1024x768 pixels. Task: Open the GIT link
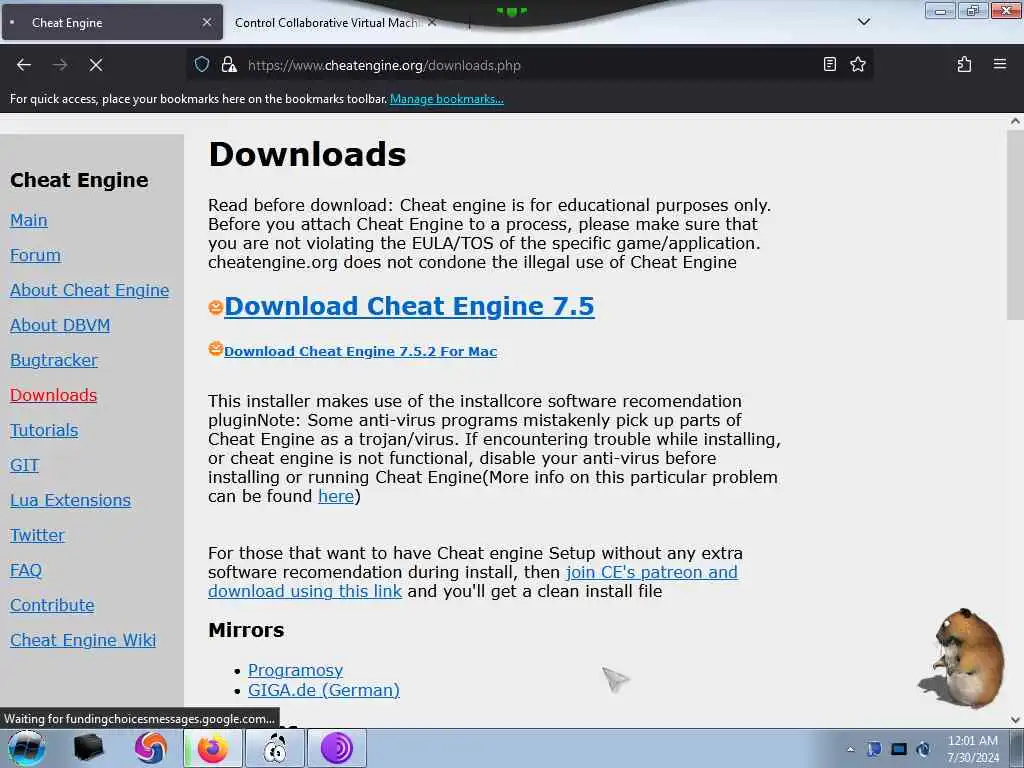click(25, 465)
